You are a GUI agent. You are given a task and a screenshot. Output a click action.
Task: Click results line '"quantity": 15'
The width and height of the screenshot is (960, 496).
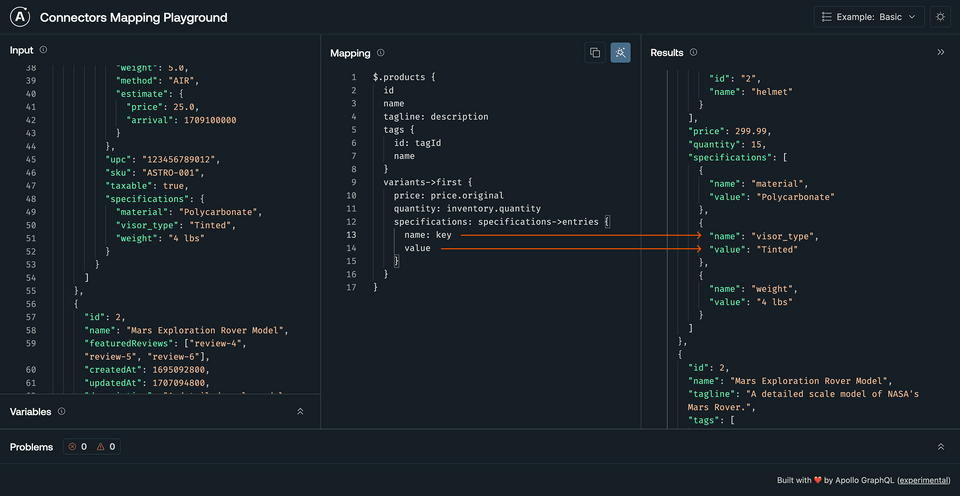click(x=727, y=145)
